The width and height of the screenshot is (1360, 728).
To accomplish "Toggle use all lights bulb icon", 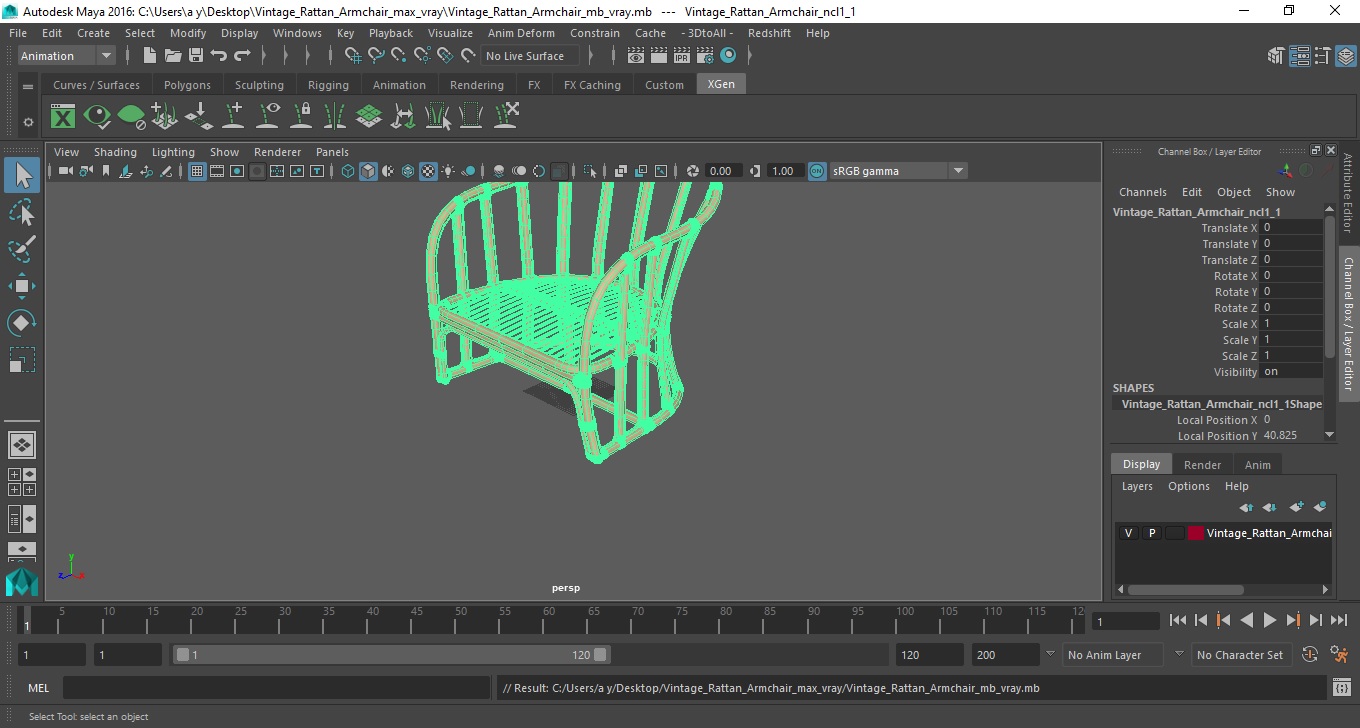I will pyautogui.click(x=448, y=171).
